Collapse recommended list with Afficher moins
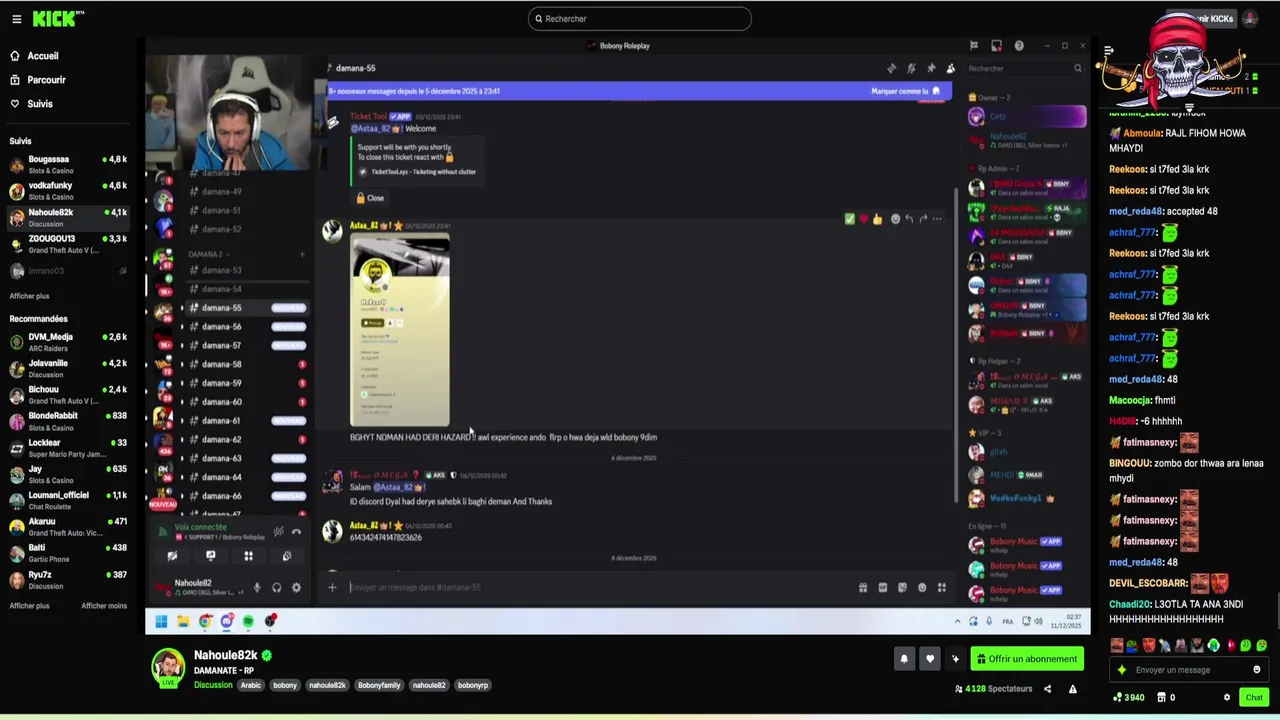This screenshot has width=1280, height=720. click(104, 606)
